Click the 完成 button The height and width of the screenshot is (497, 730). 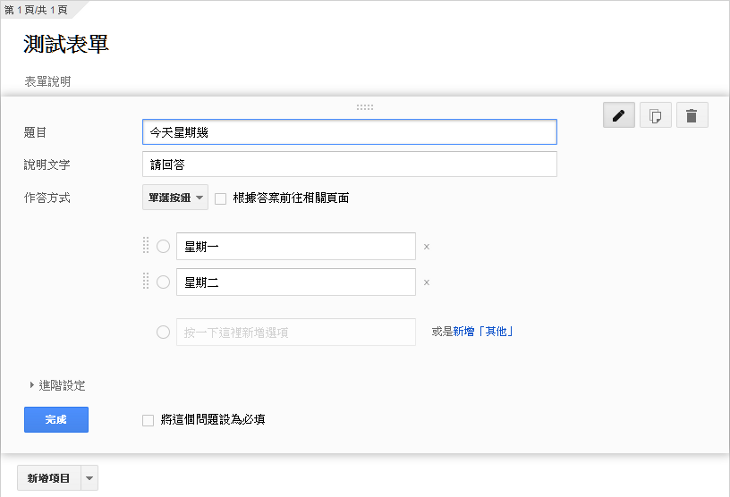[x=56, y=420]
